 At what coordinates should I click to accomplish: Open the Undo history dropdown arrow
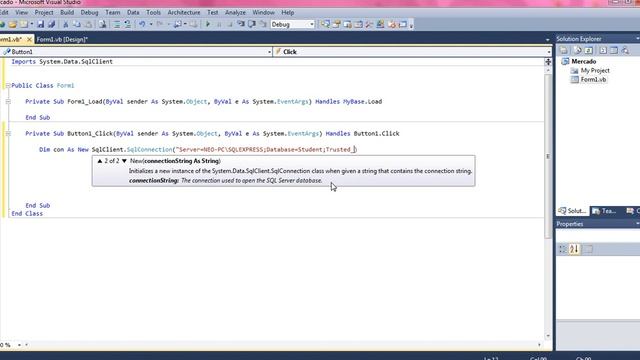151,24
